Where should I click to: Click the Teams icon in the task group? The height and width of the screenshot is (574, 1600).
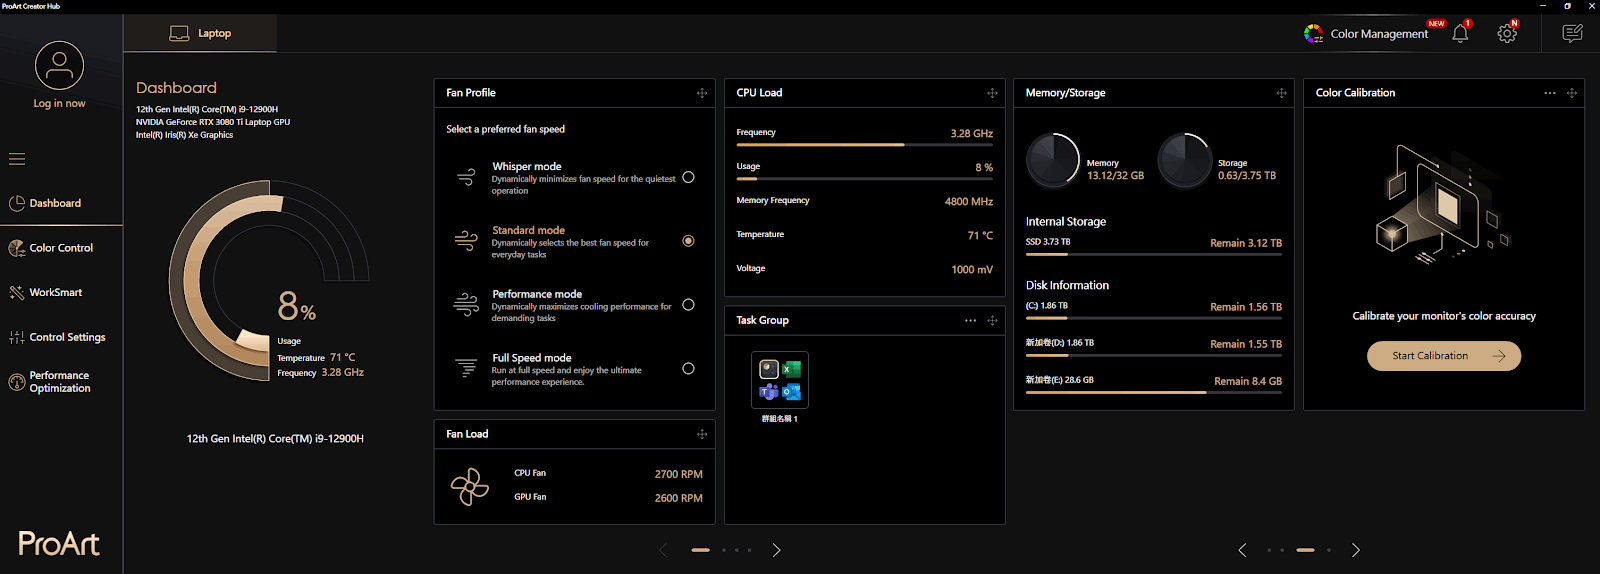(769, 392)
